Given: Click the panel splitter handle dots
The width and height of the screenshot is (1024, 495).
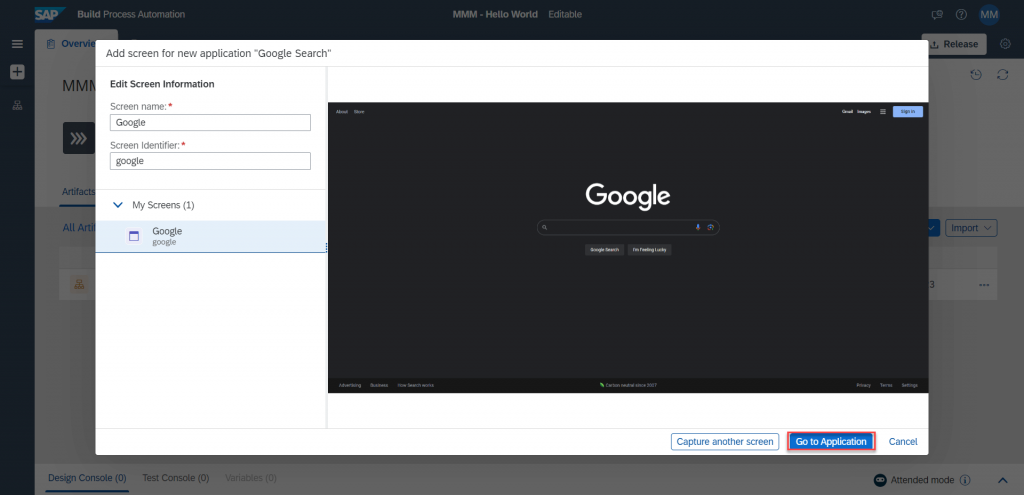Looking at the screenshot, I should (326, 247).
